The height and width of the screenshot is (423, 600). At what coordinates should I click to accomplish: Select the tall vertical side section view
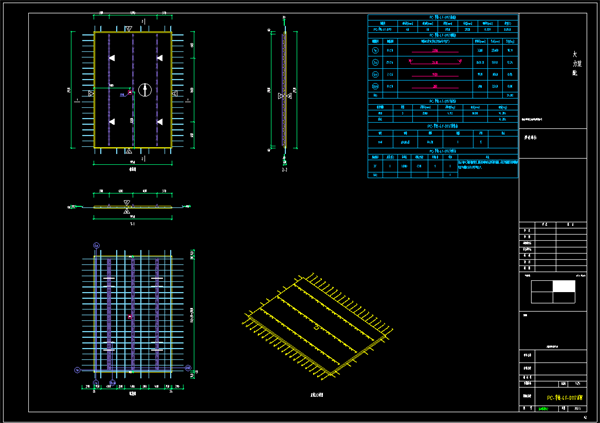click(x=284, y=90)
